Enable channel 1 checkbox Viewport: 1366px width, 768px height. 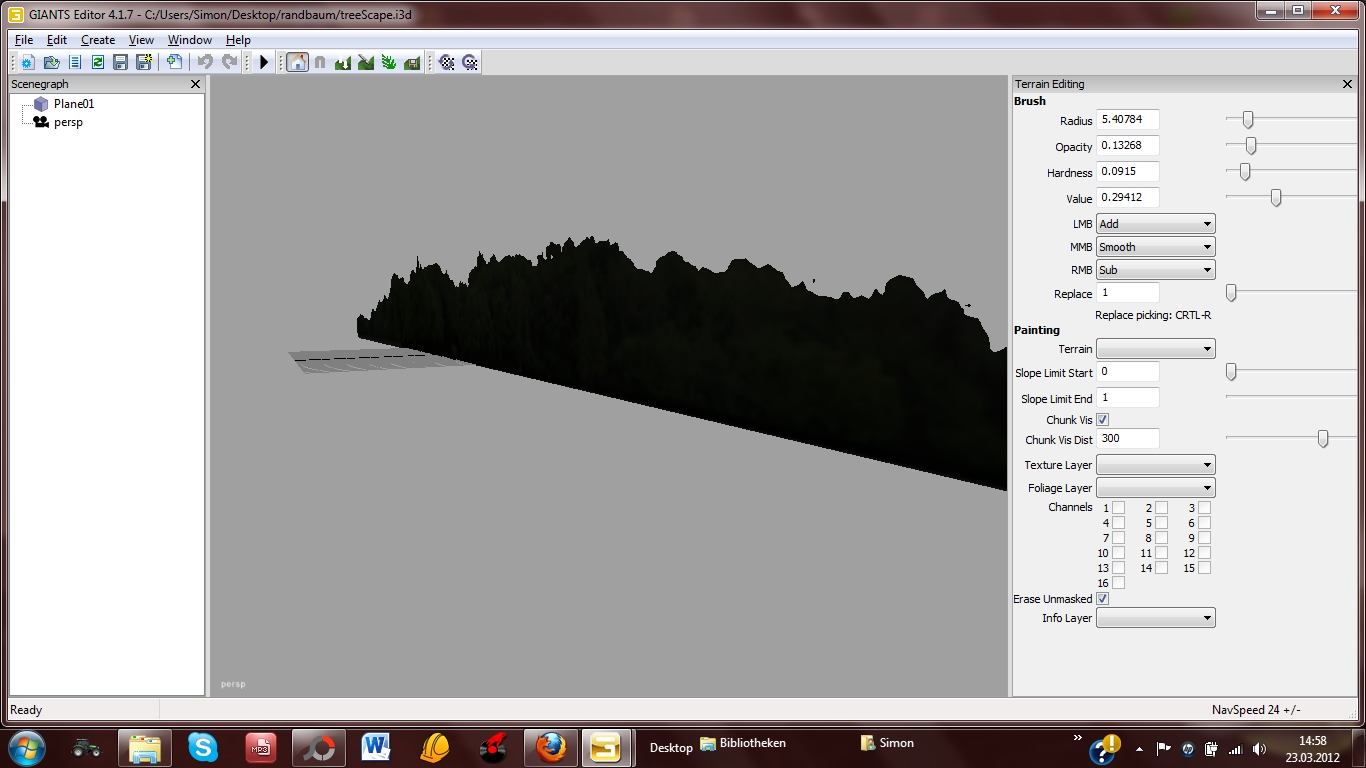pos(1118,508)
